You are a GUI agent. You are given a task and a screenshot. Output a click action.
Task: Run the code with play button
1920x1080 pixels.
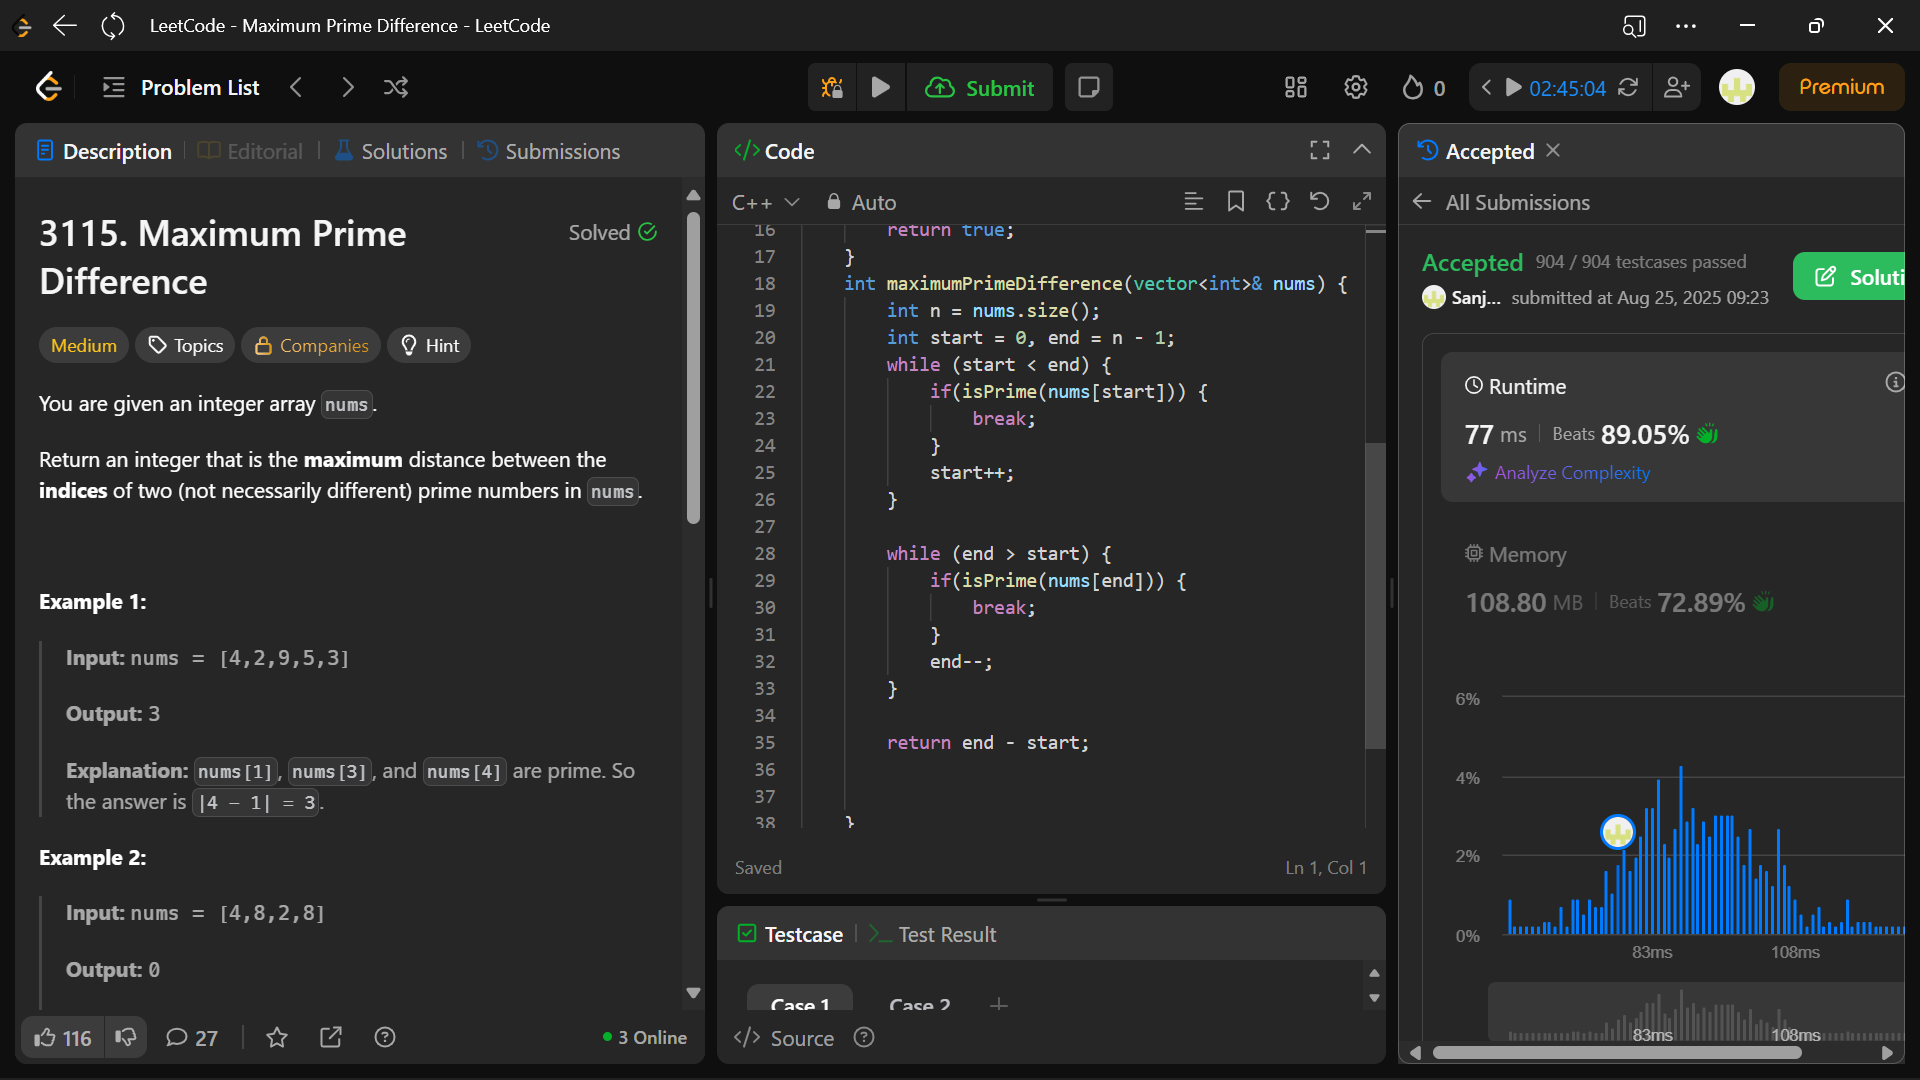(880, 88)
